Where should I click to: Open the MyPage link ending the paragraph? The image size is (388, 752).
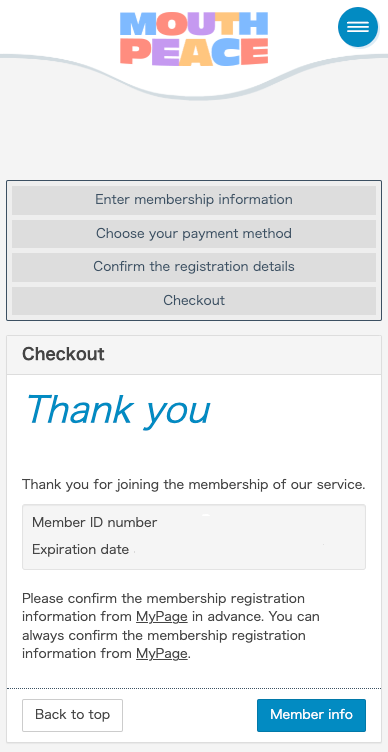click(x=162, y=654)
